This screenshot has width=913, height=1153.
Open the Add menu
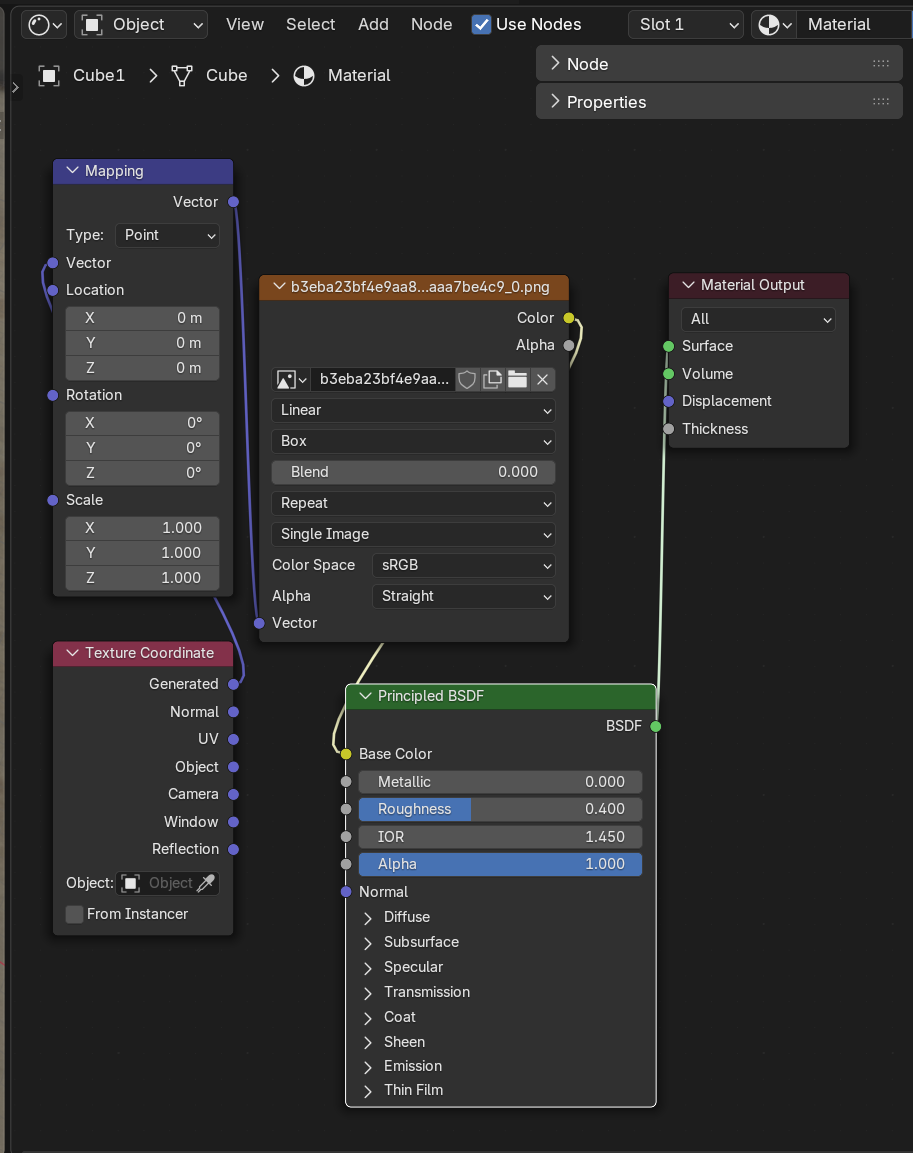tap(373, 24)
